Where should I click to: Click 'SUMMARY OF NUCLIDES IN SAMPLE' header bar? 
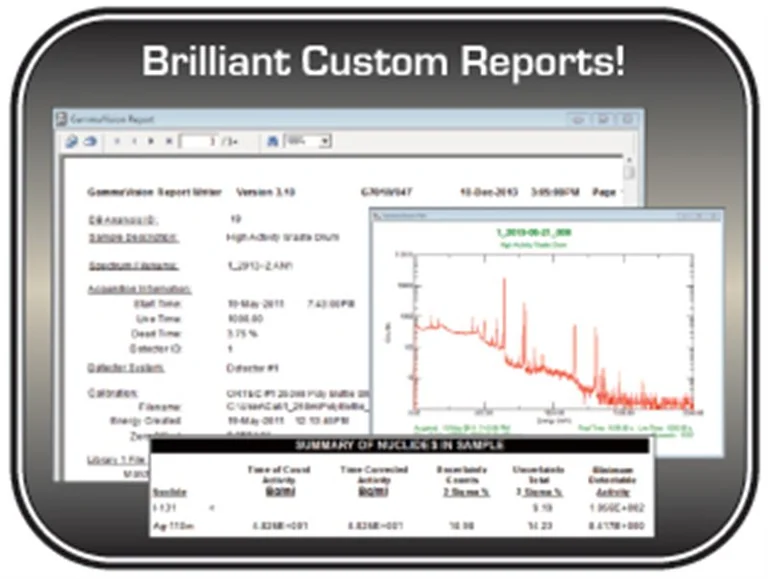[x=400, y=445]
